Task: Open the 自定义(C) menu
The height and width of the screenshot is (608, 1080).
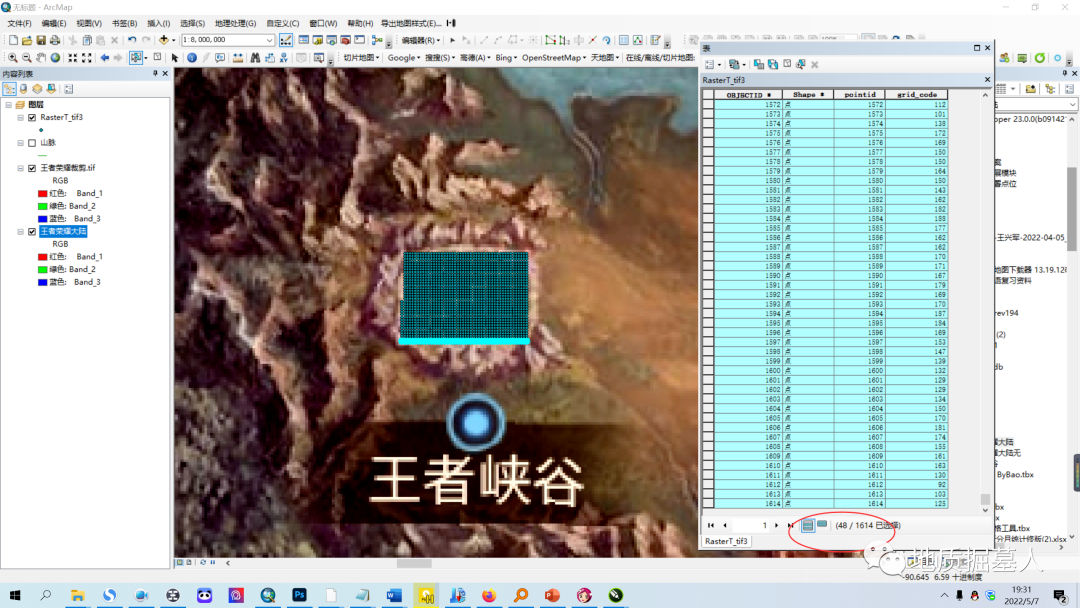Action: 282,23
